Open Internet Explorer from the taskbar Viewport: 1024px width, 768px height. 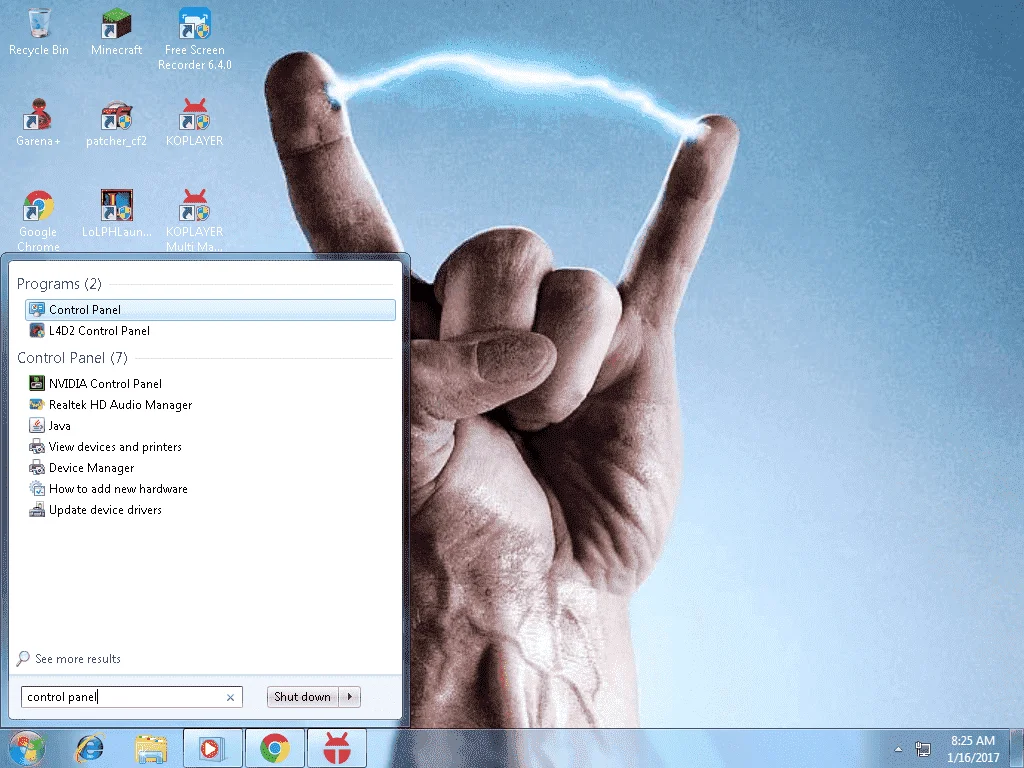89,748
